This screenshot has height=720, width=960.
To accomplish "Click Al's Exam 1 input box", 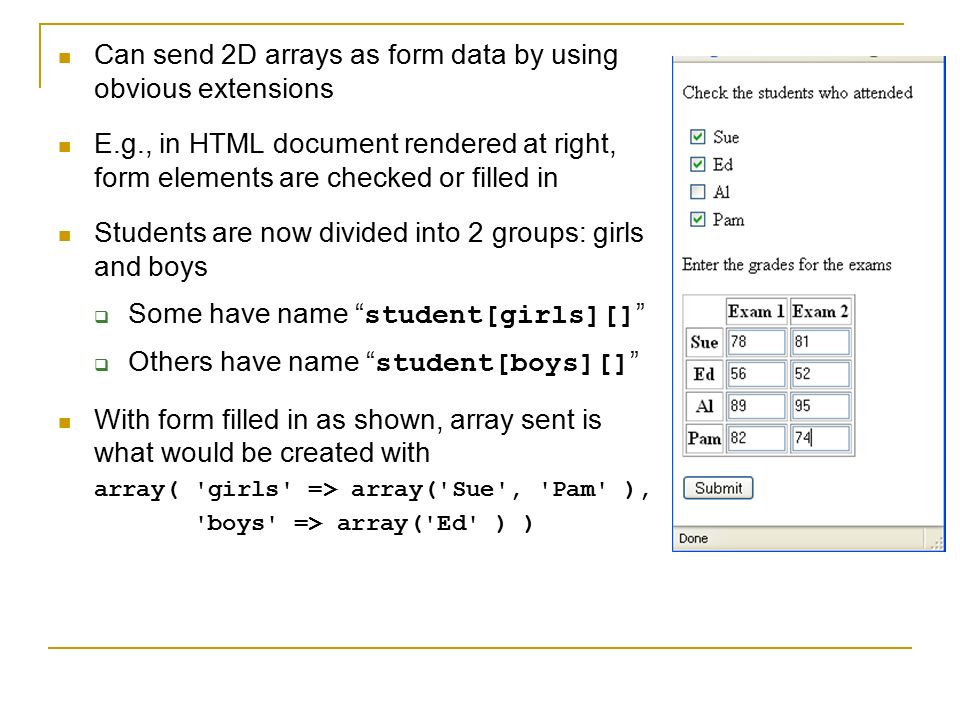I will pos(756,406).
